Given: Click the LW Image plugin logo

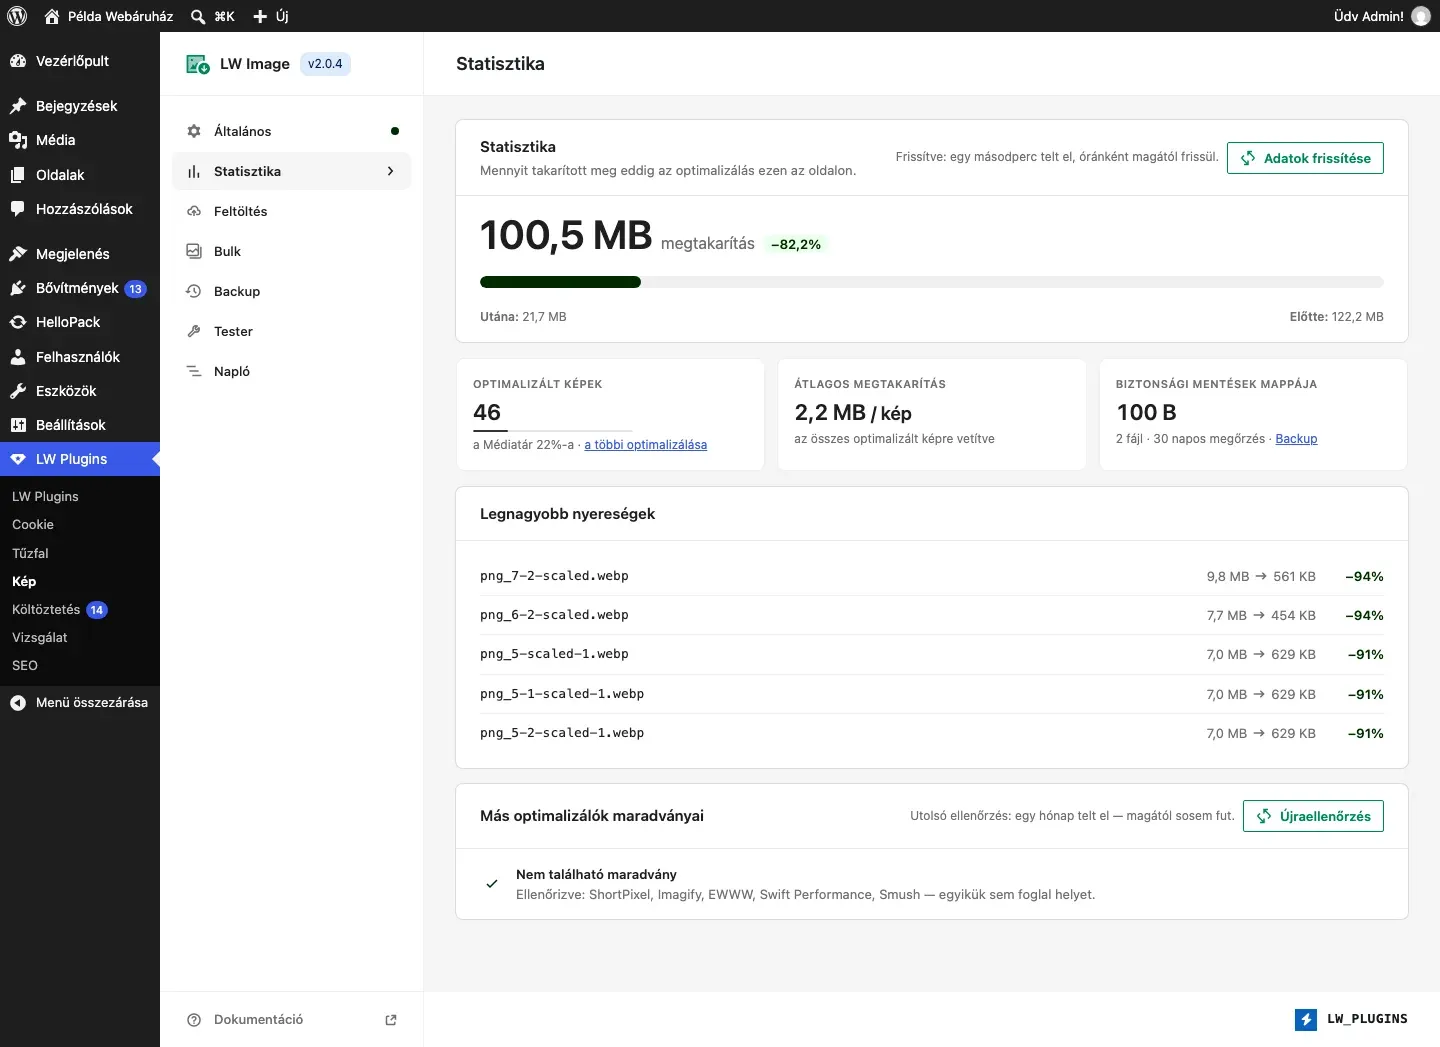Looking at the screenshot, I should coord(198,64).
